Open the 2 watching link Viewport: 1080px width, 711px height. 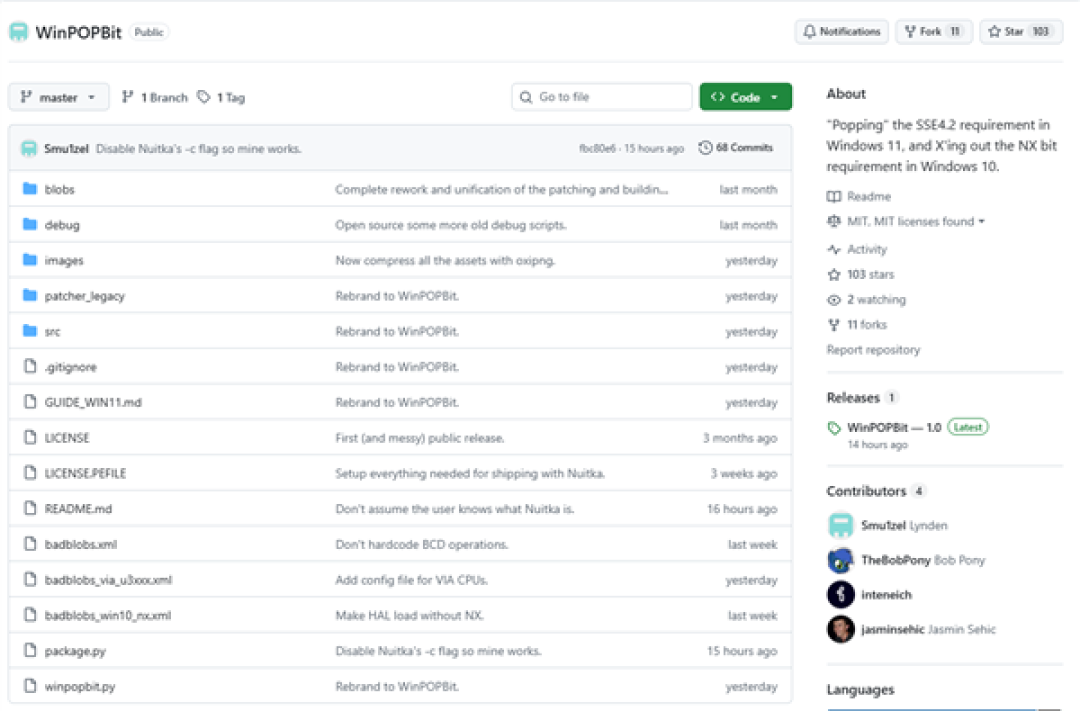[x=876, y=300]
